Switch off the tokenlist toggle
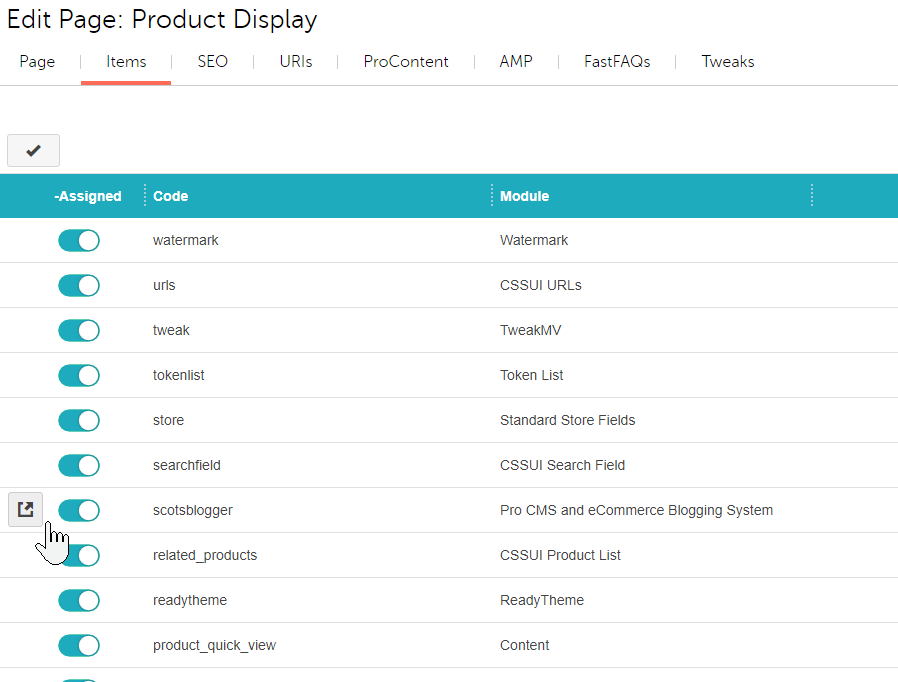 click(x=79, y=375)
